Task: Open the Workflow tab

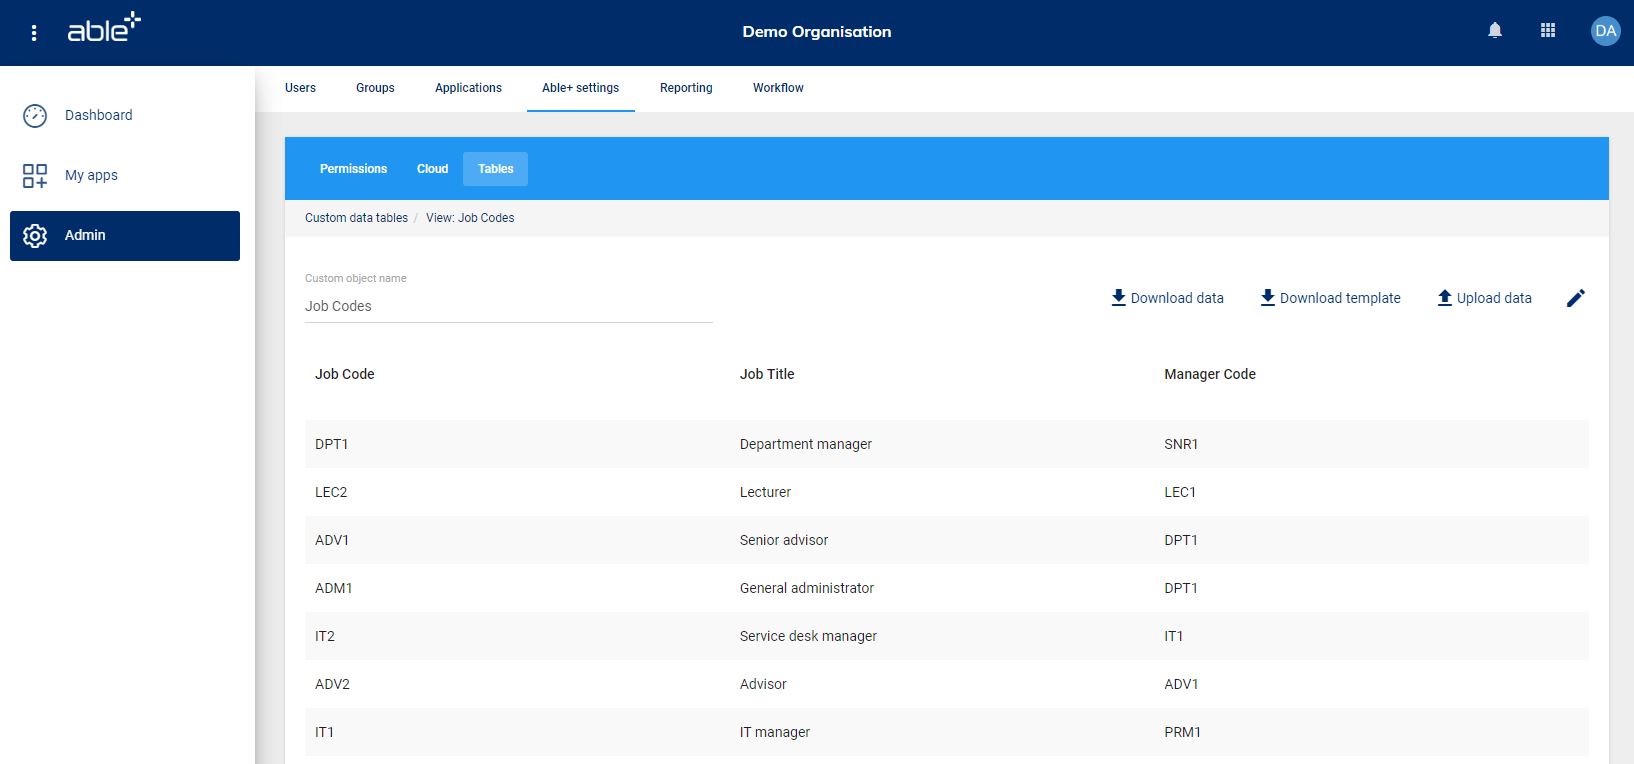Action: click(x=778, y=88)
